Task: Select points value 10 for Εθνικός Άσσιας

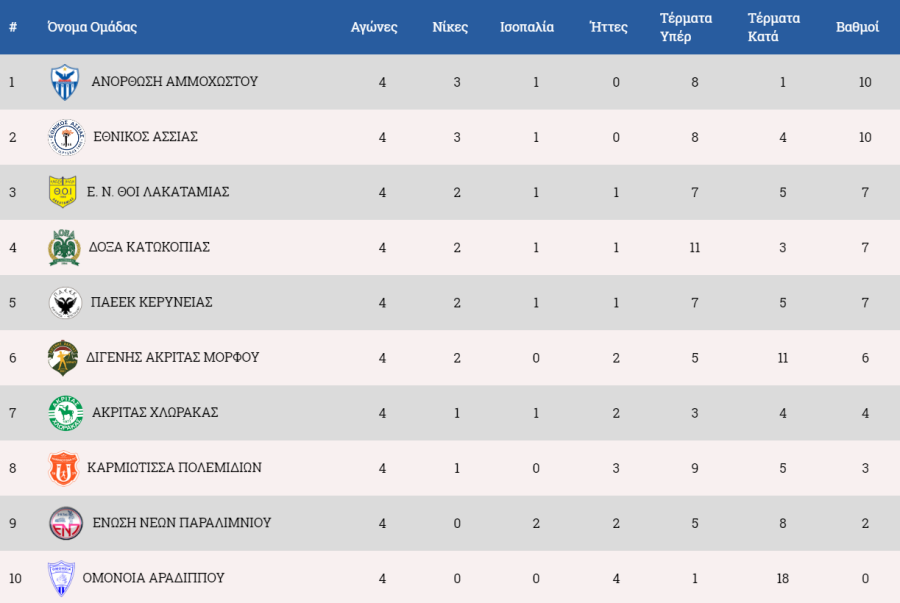Action: 865,137
